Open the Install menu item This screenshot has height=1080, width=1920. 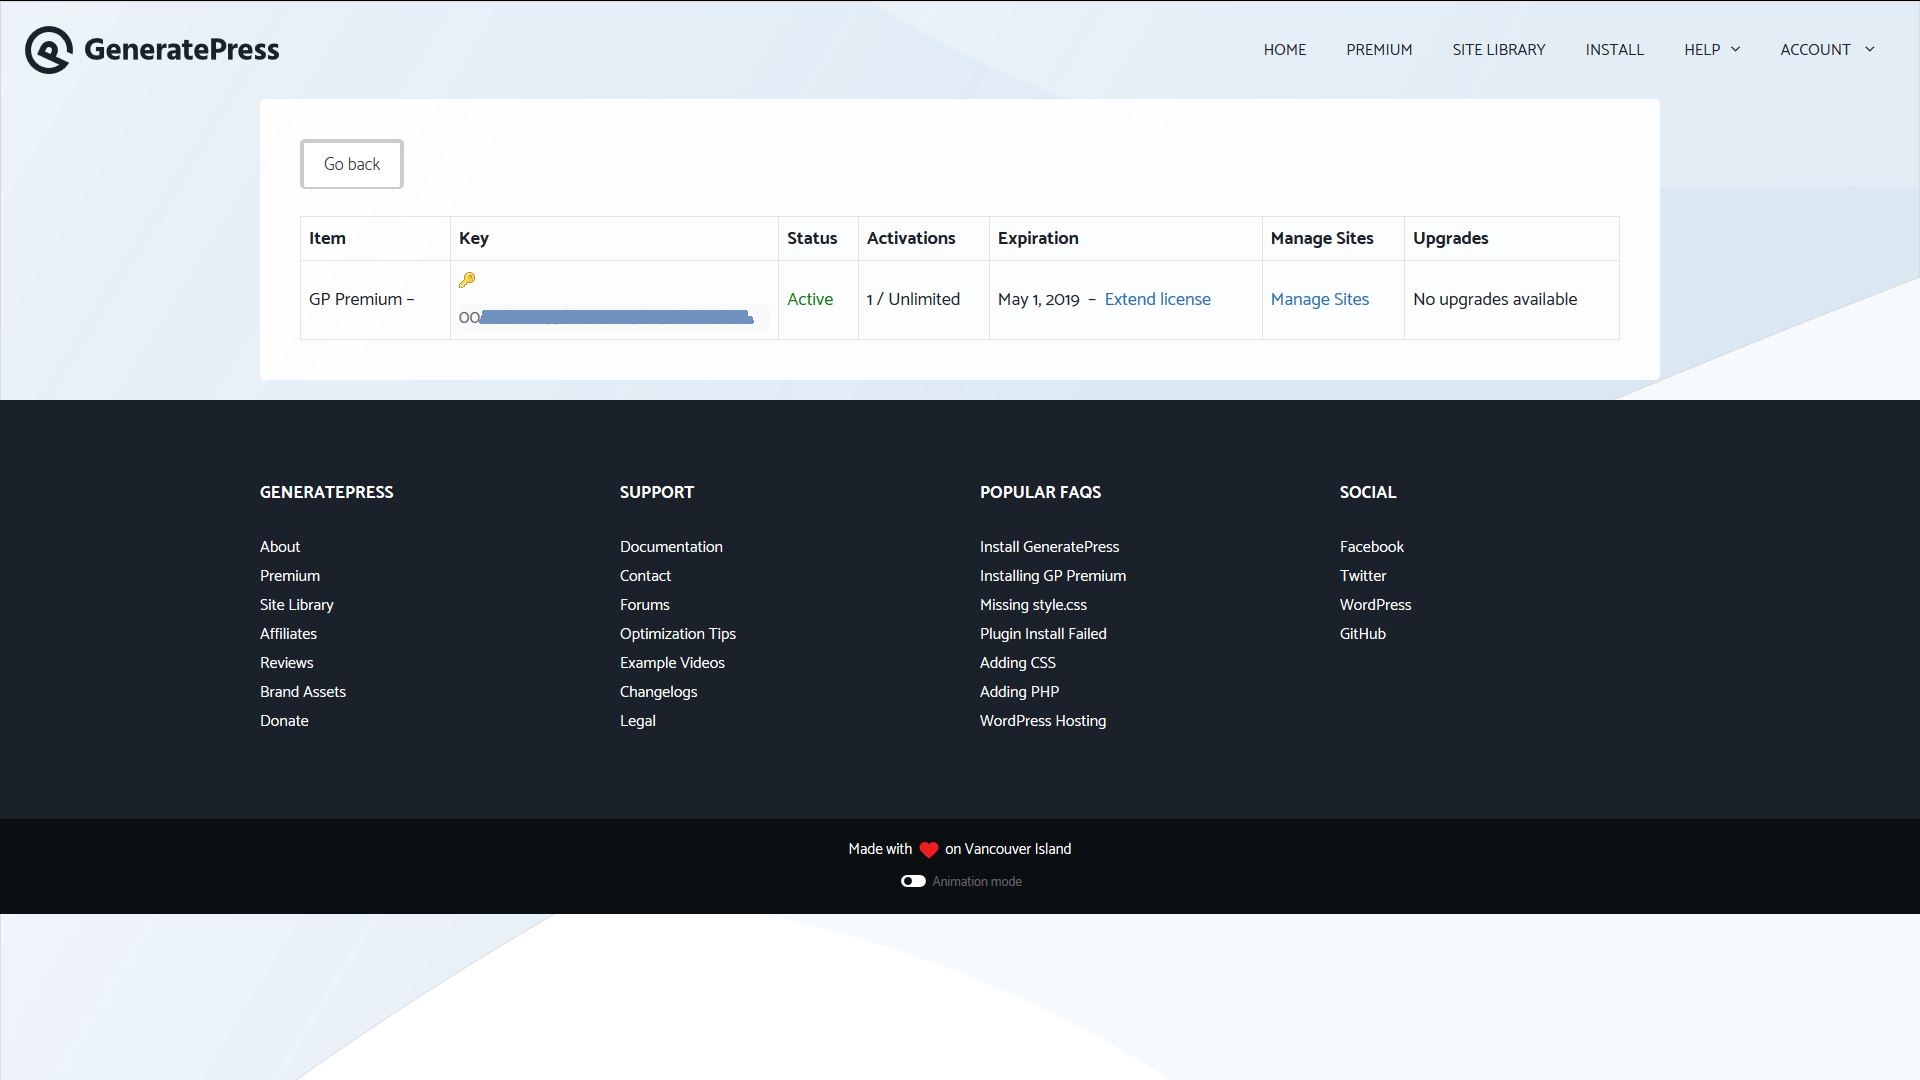pos(1614,50)
